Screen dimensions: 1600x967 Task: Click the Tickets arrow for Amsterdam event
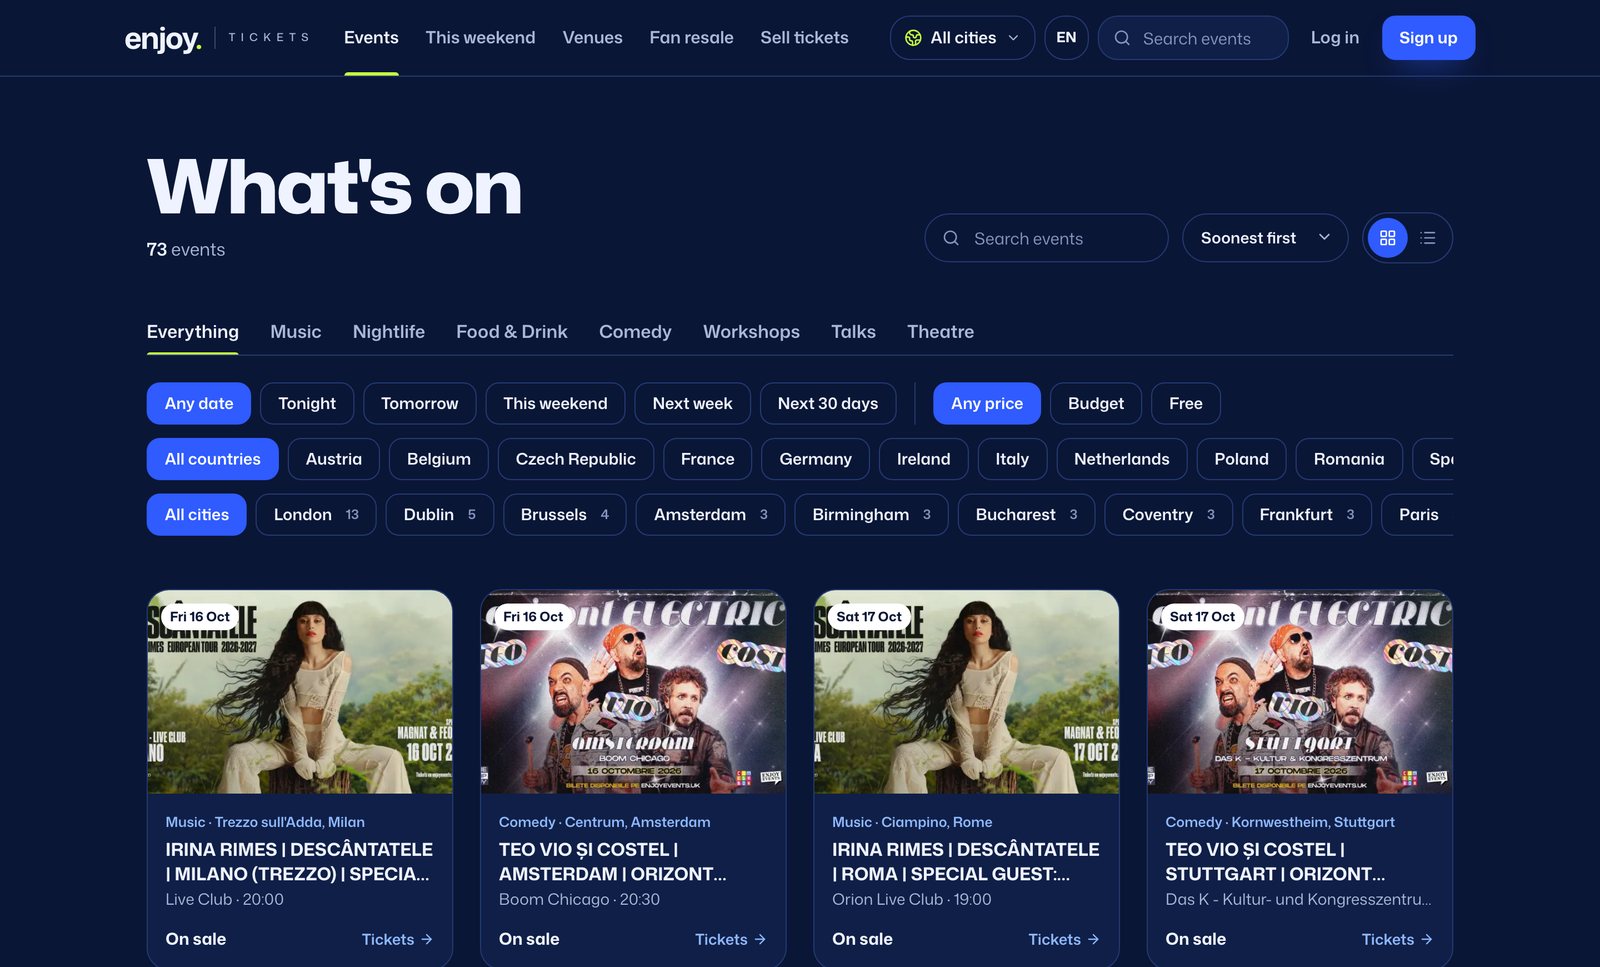point(730,939)
